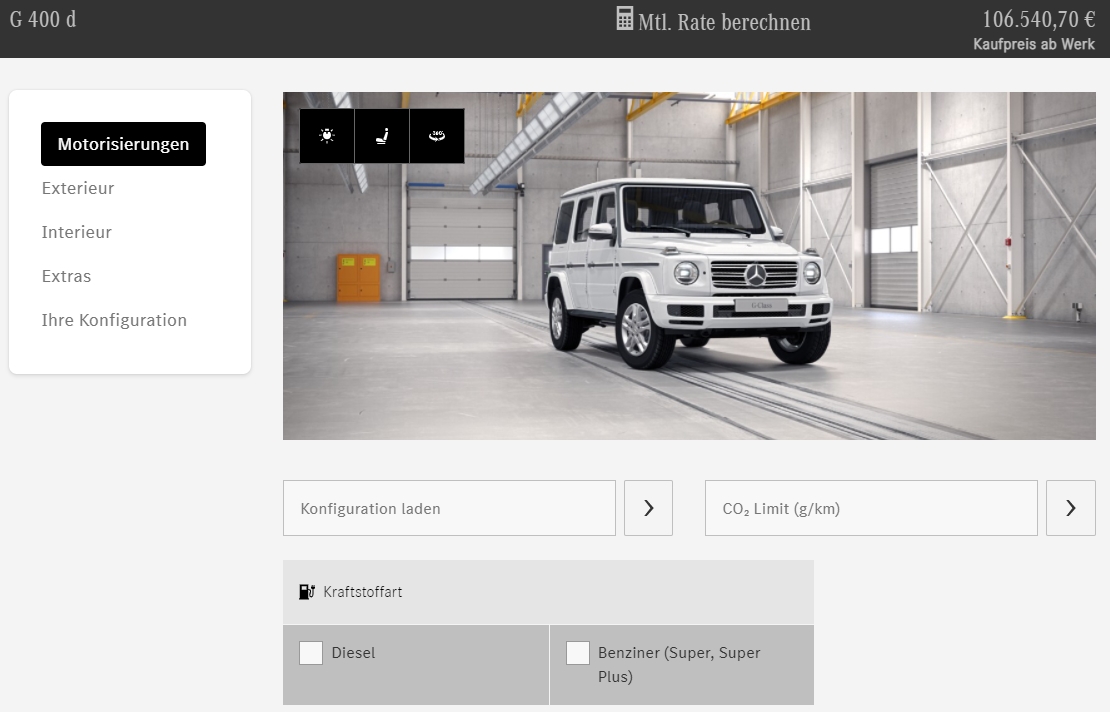Viewport: 1110px width, 712px height.
Task: Open Mtl. Rate berechnen link
Action: (724, 22)
